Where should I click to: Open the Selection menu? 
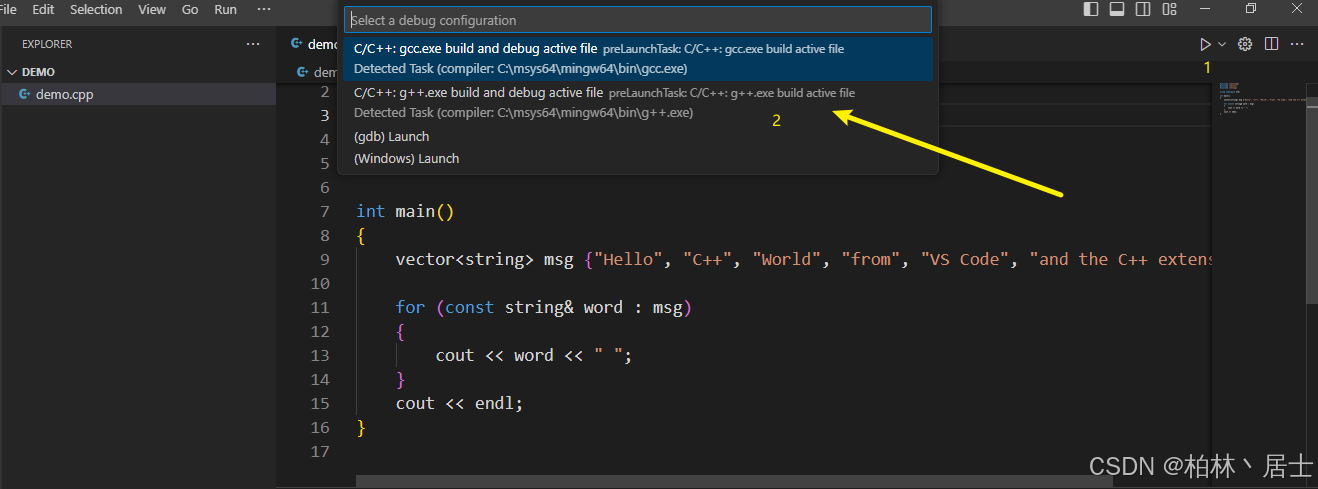[96, 9]
